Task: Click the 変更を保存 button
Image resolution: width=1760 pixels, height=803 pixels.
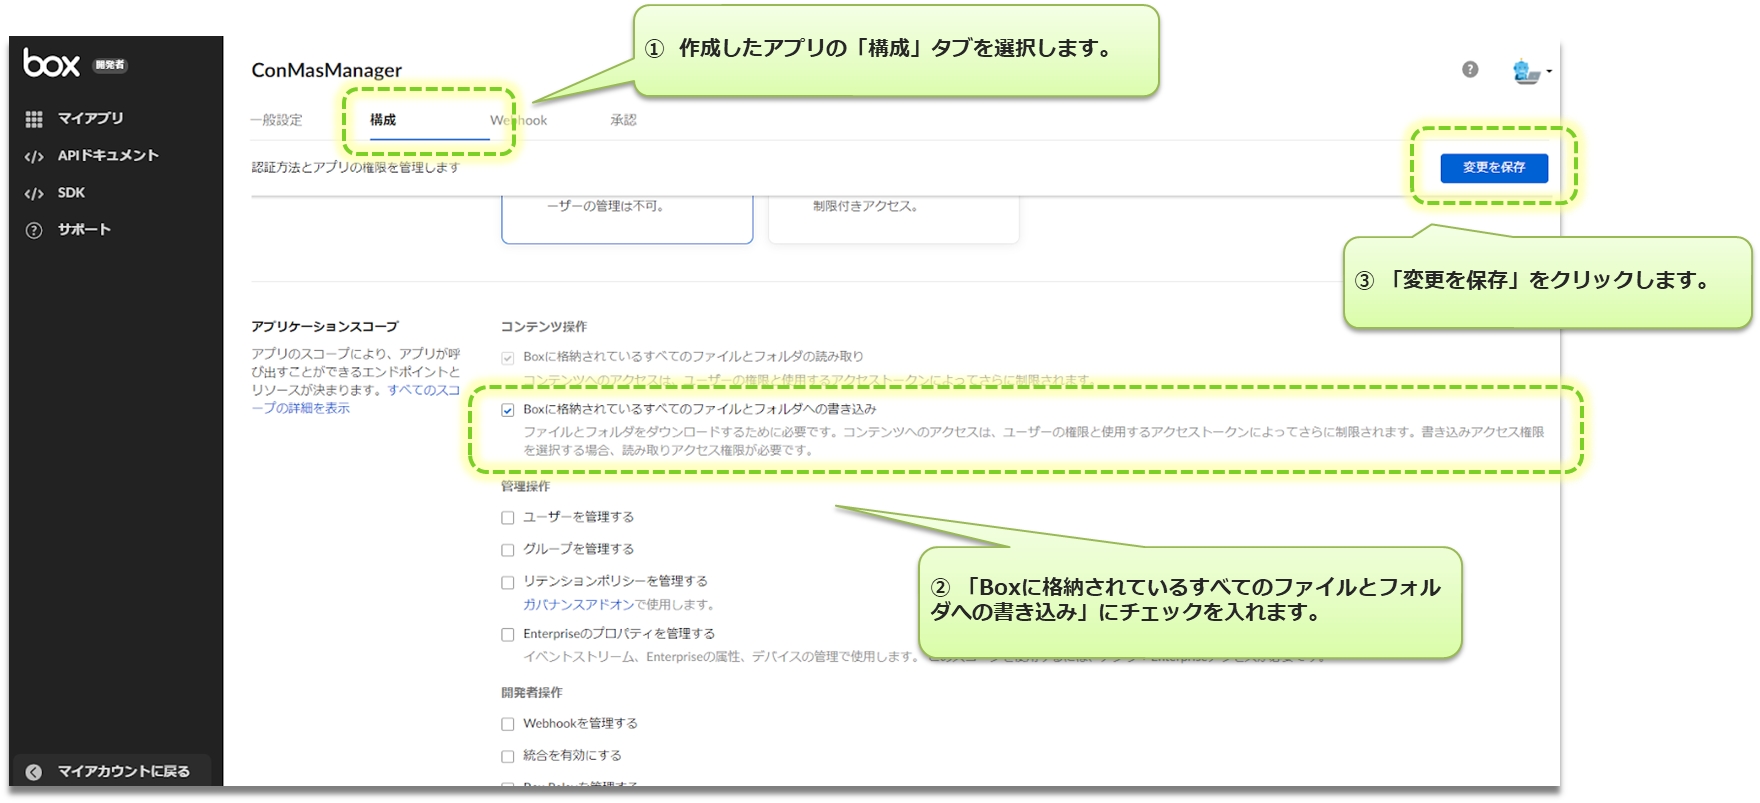Action: point(1494,168)
